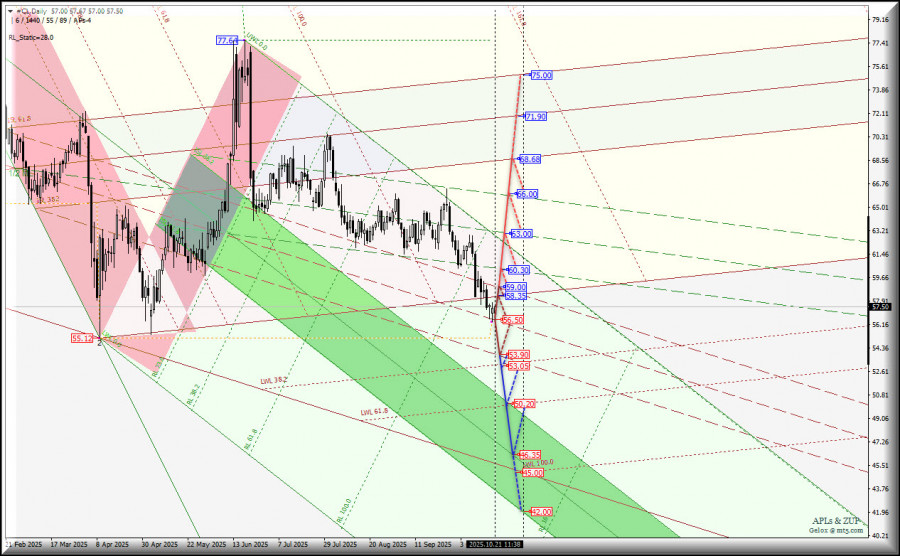This screenshot has height=556, width=900.
Task: Click the RL 61.8 line label
Action: click(251, 441)
